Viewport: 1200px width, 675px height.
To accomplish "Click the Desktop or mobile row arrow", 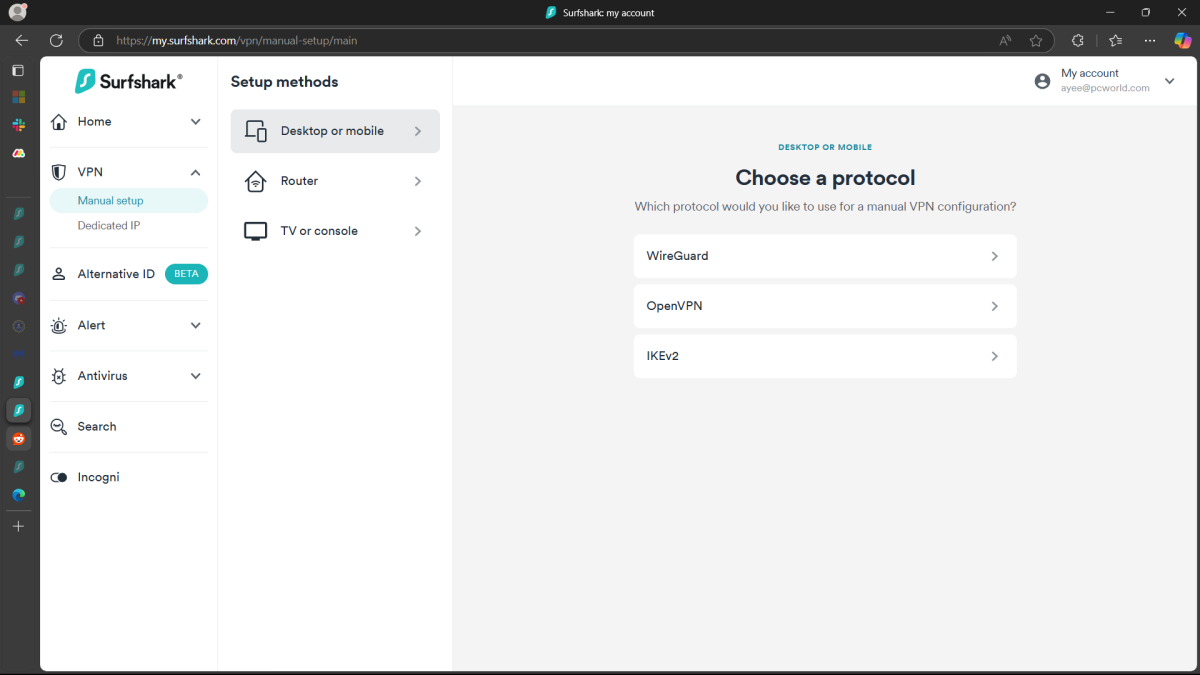I will tap(418, 131).
